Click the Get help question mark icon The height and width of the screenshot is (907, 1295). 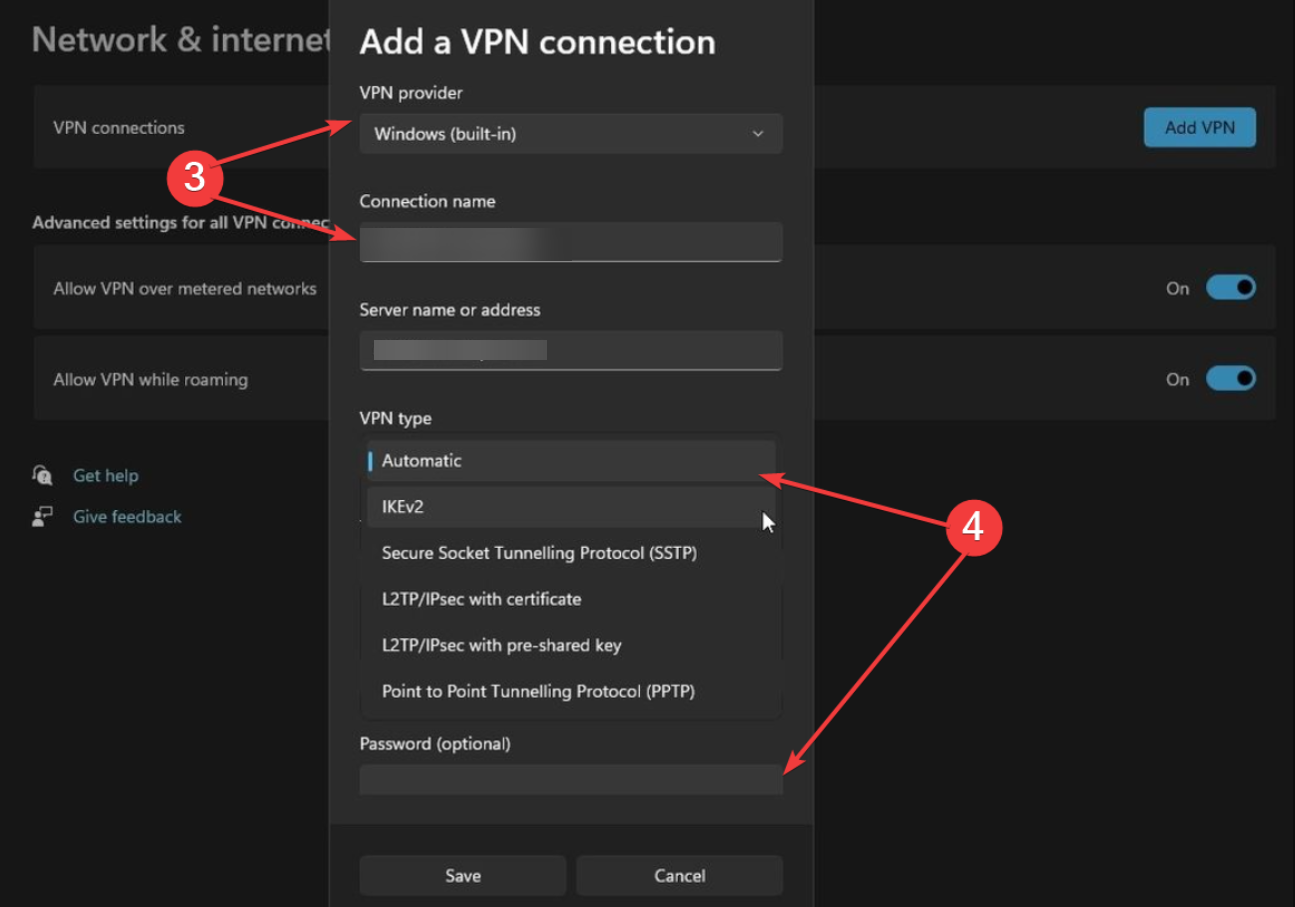[42, 475]
